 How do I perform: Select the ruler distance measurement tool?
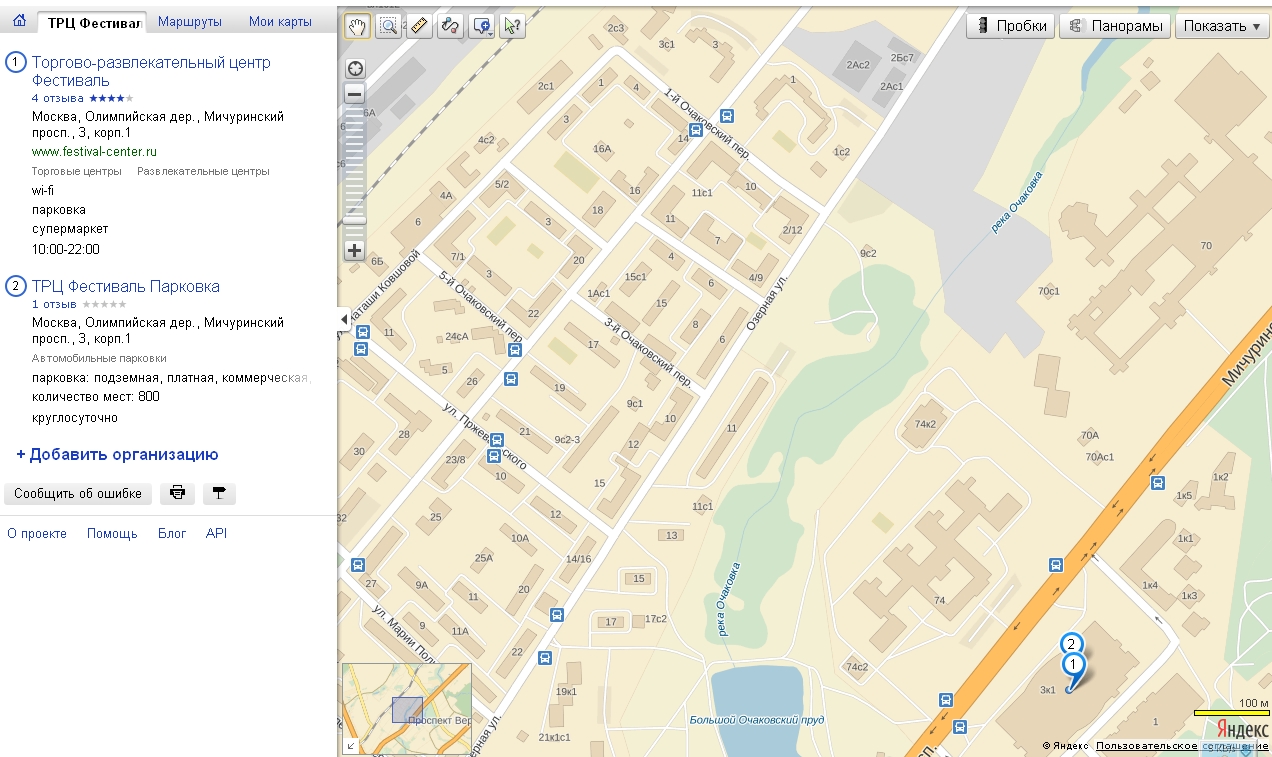[420, 27]
